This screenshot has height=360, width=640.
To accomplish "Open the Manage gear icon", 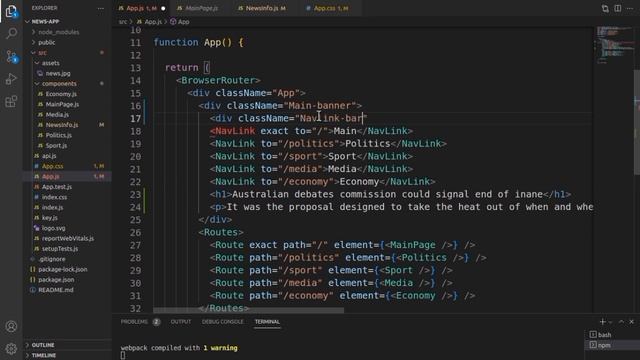I will [x=11, y=348].
